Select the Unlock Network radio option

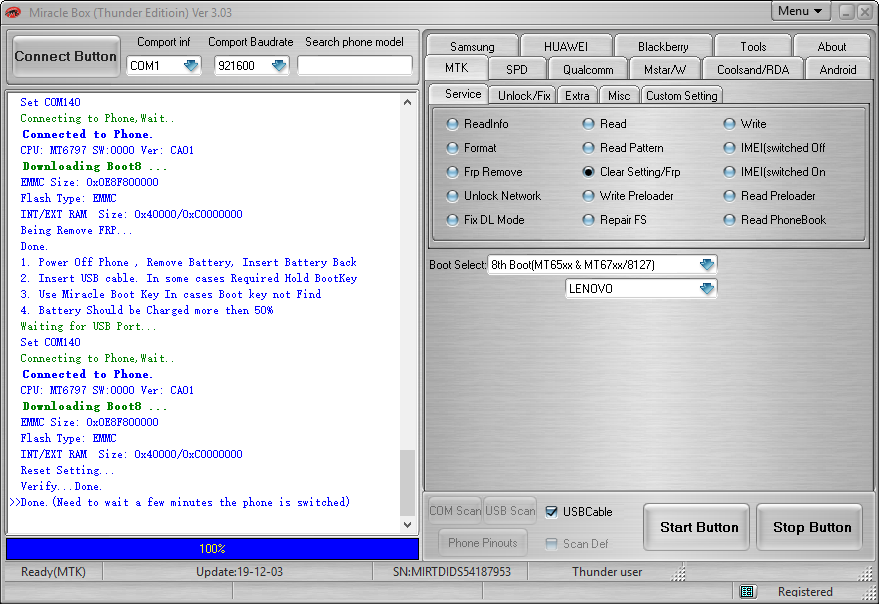pos(452,196)
